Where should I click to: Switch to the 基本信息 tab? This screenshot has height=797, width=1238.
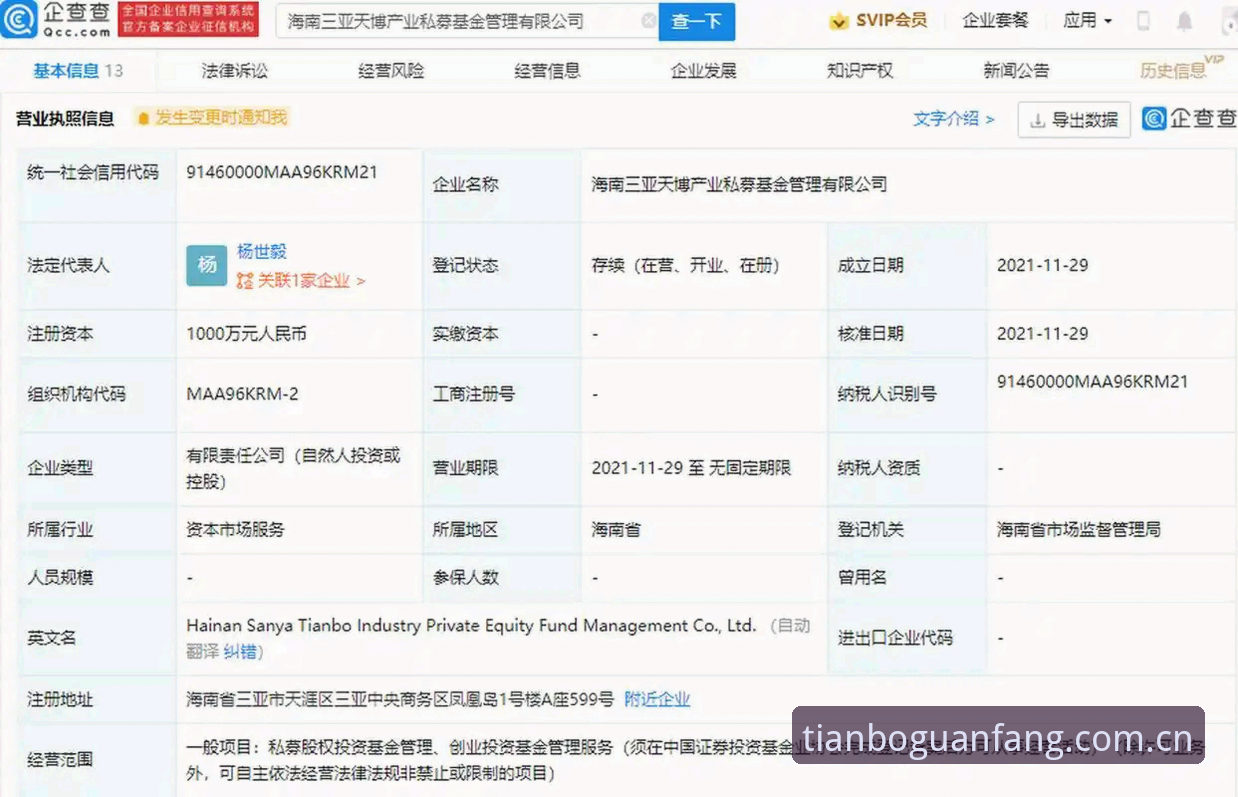(x=78, y=71)
